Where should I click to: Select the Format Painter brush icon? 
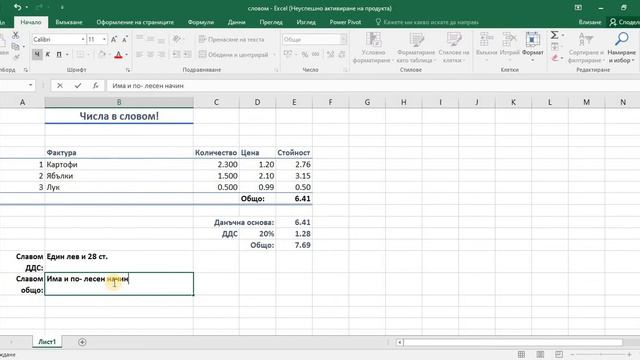[x=16, y=57]
